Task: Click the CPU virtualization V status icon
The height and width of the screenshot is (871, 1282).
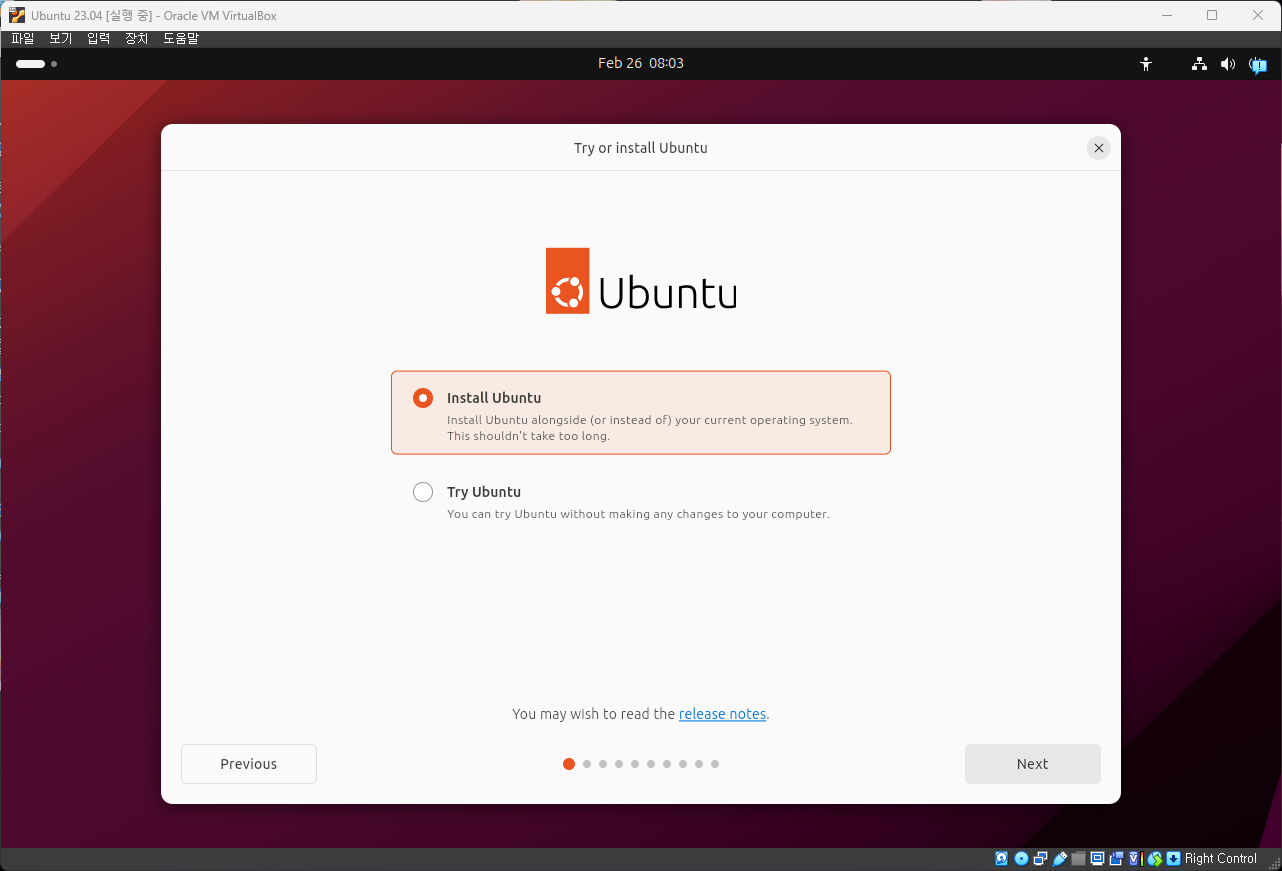Action: (x=1134, y=858)
